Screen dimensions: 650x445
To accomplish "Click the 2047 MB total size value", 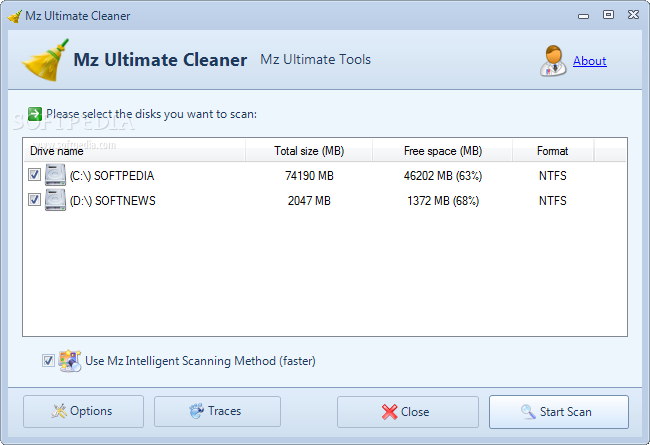I will [x=309, y=201].
